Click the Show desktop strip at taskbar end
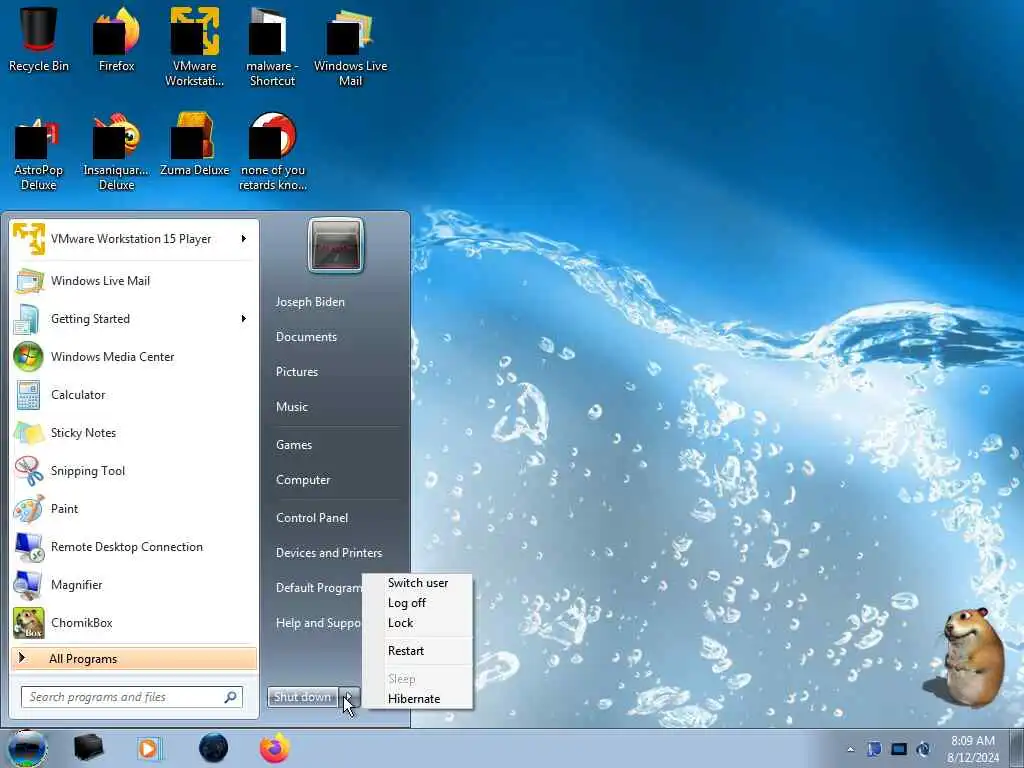The width and height of the screenshot is (1024, 768). 1017,748
